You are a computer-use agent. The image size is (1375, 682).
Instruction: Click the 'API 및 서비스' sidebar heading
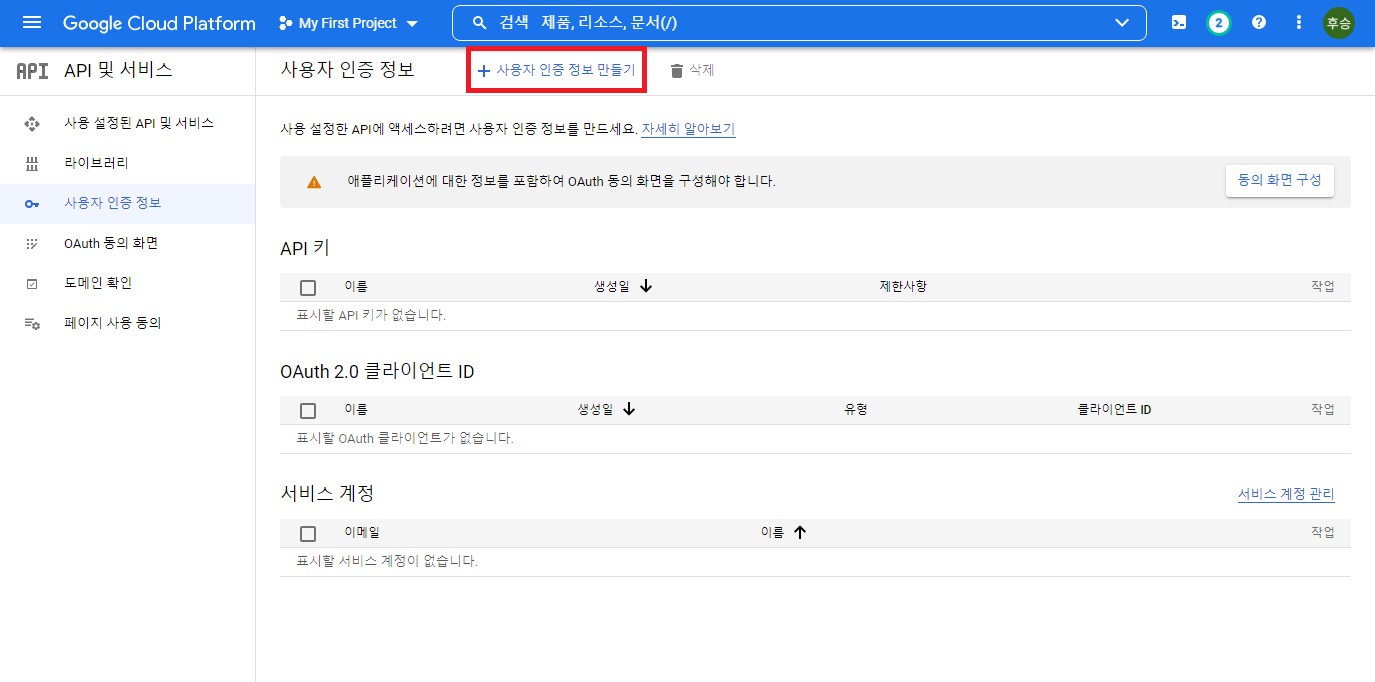point(118,70)
